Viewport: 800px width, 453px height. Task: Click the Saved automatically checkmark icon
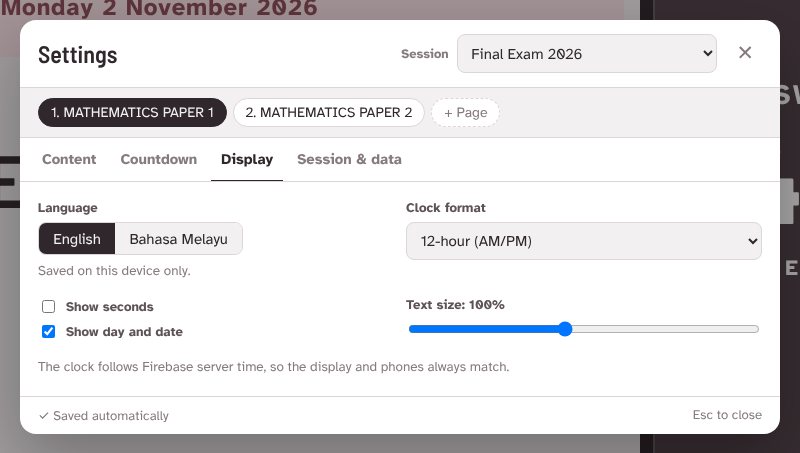click(44, 416)
